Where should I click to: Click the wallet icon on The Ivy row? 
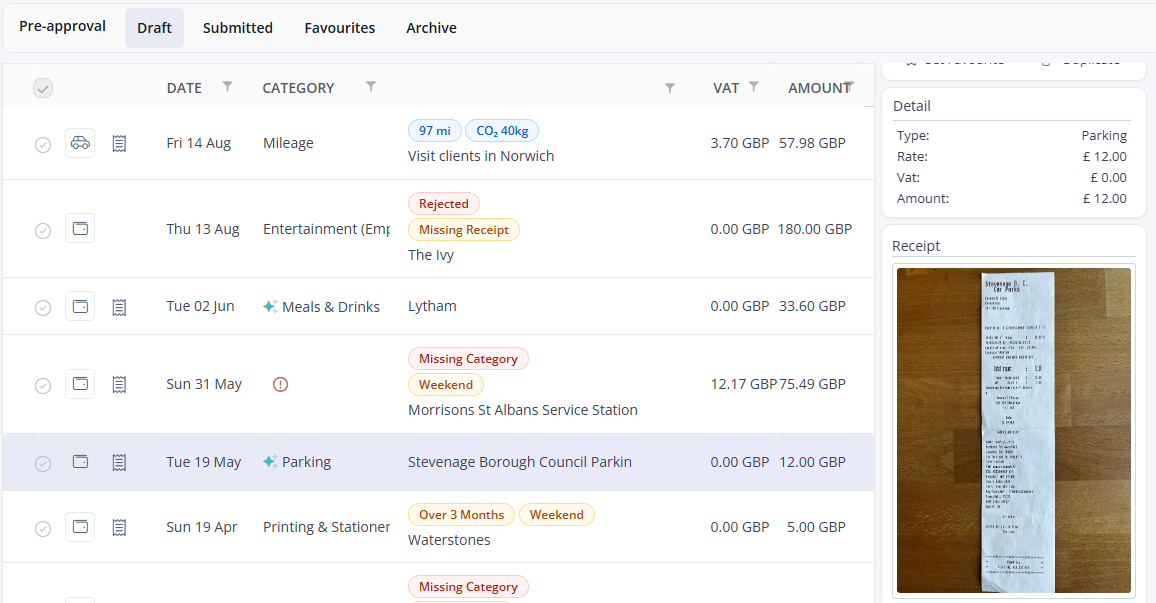coord(80,229)
